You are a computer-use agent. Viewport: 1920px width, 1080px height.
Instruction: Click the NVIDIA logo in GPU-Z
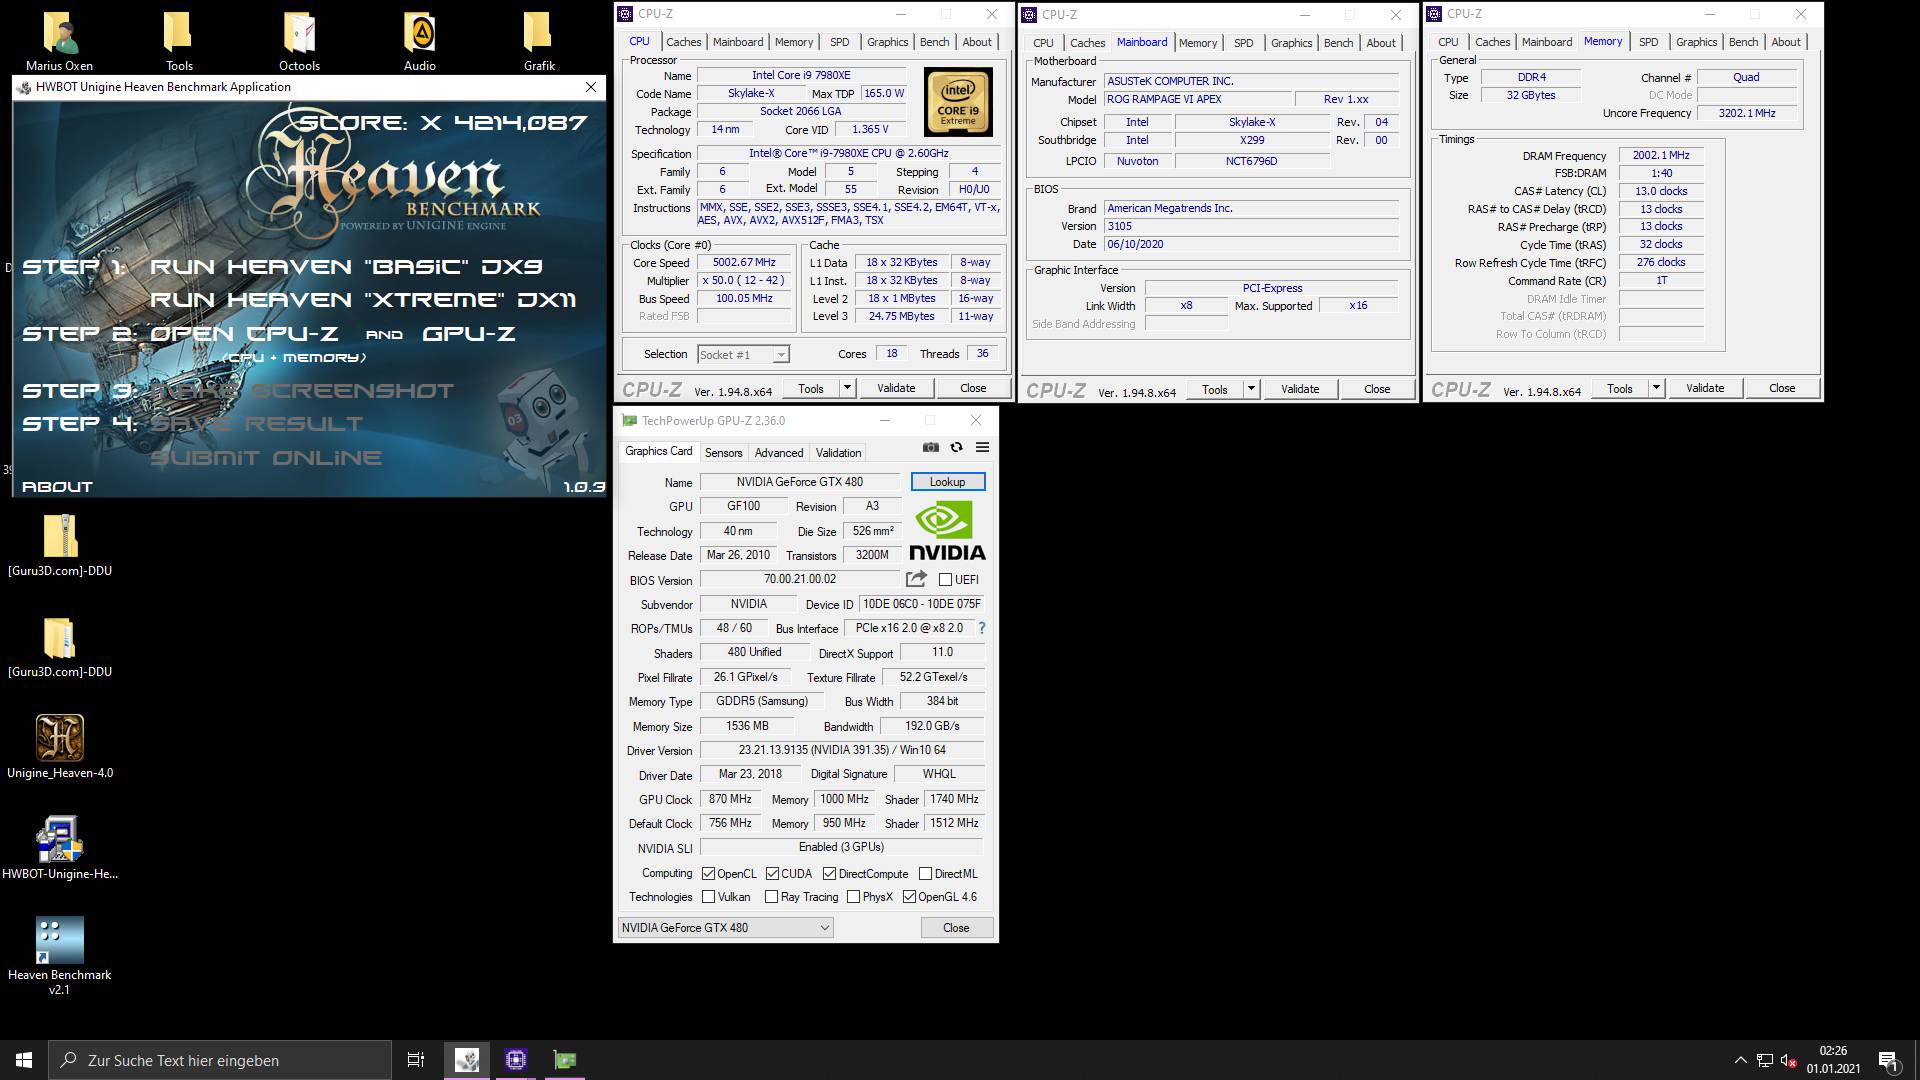coord(947,531)
